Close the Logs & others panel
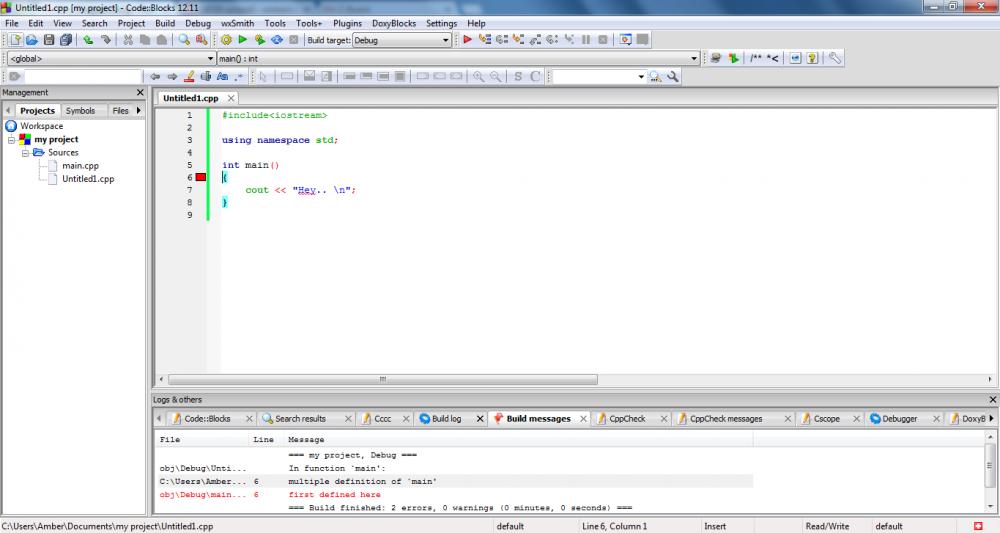The width and height of the screenshot is (1000, 533). tap(992, 400)
